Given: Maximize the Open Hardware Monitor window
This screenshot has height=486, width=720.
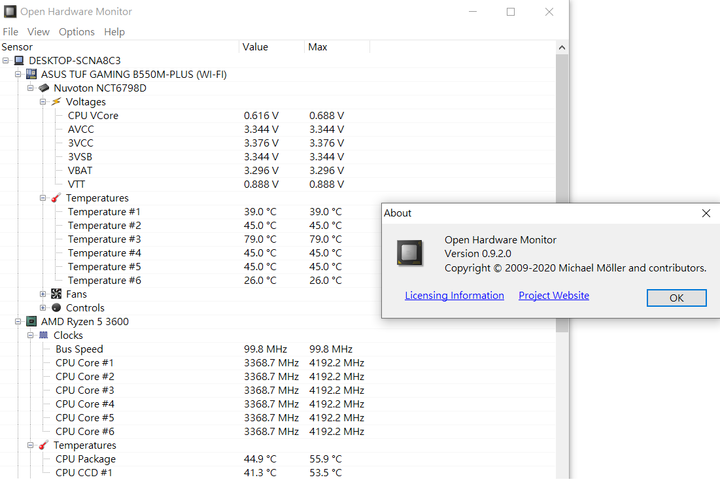Looking at the screenshot, I should (x=511, y=12).
